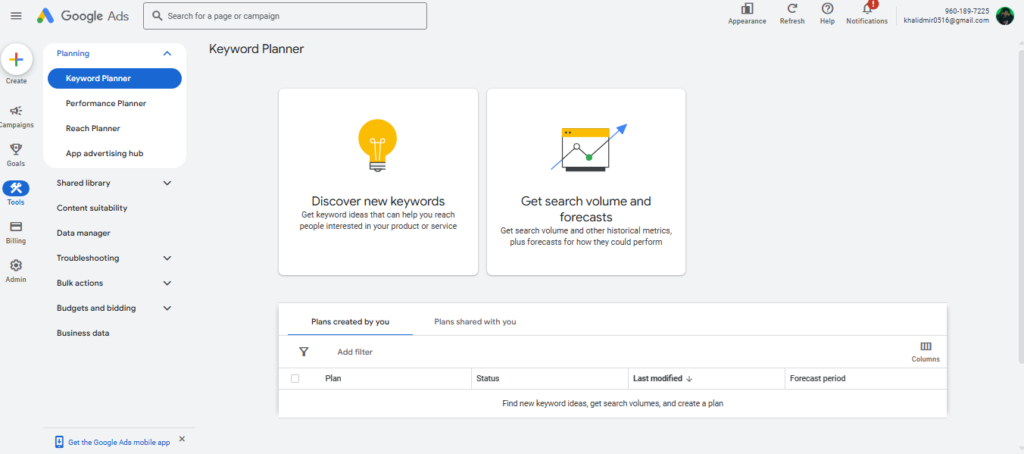The width and height of the screenshot is (1024, 454).
Task: Open the hamburger main menu
Action: (x=16, y=16)
